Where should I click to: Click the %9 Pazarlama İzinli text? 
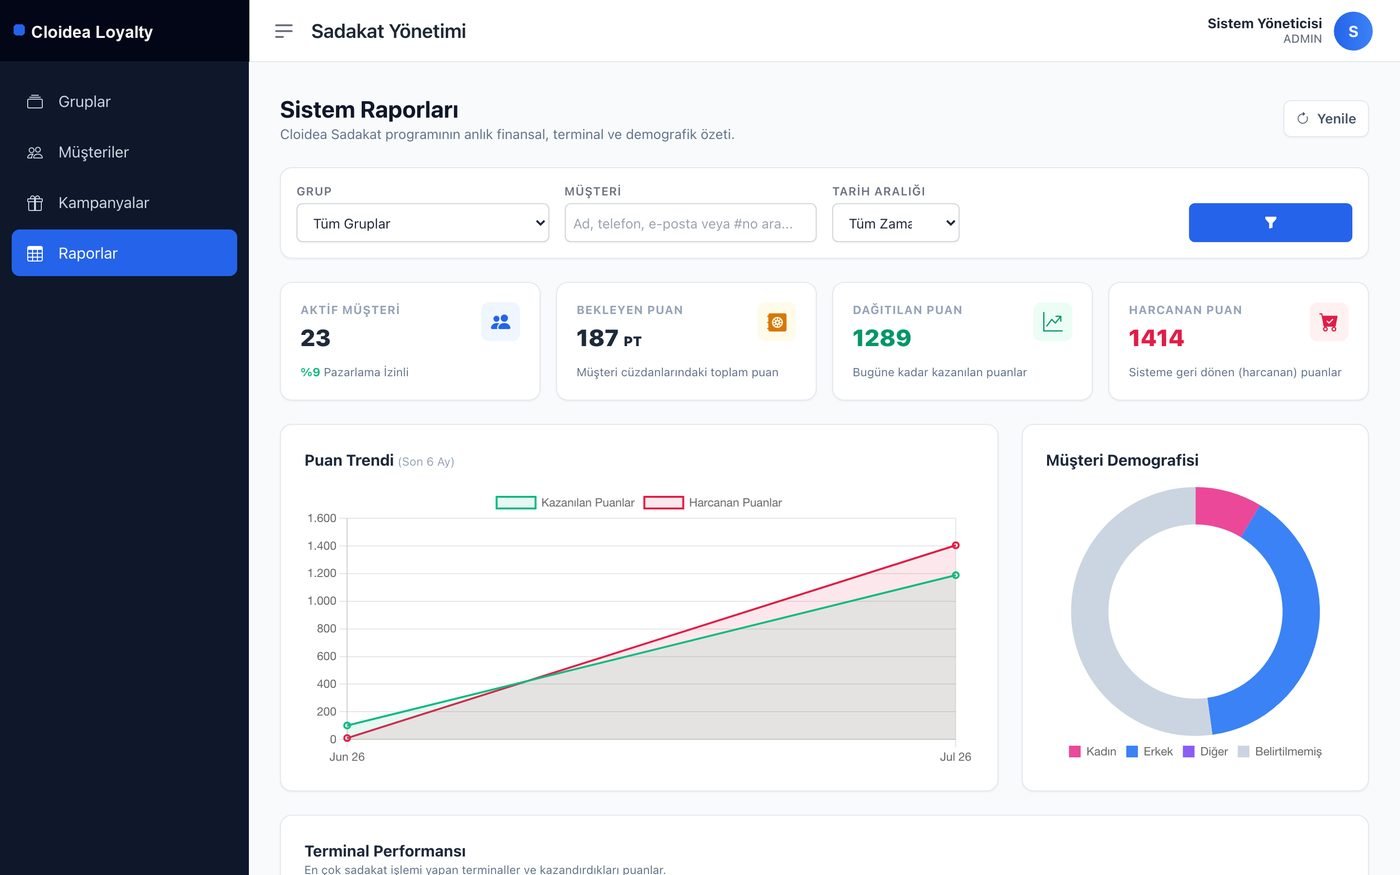coord(354,372)
